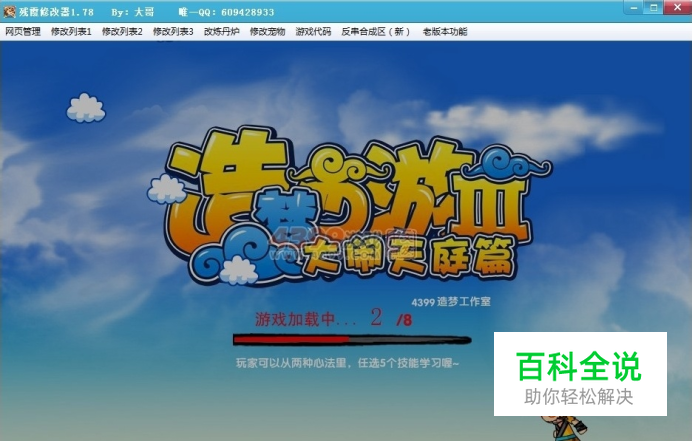Screen dimensions: 692x441
Task: Open the 修改列表2 menu
Action: (x=122, y=32)
